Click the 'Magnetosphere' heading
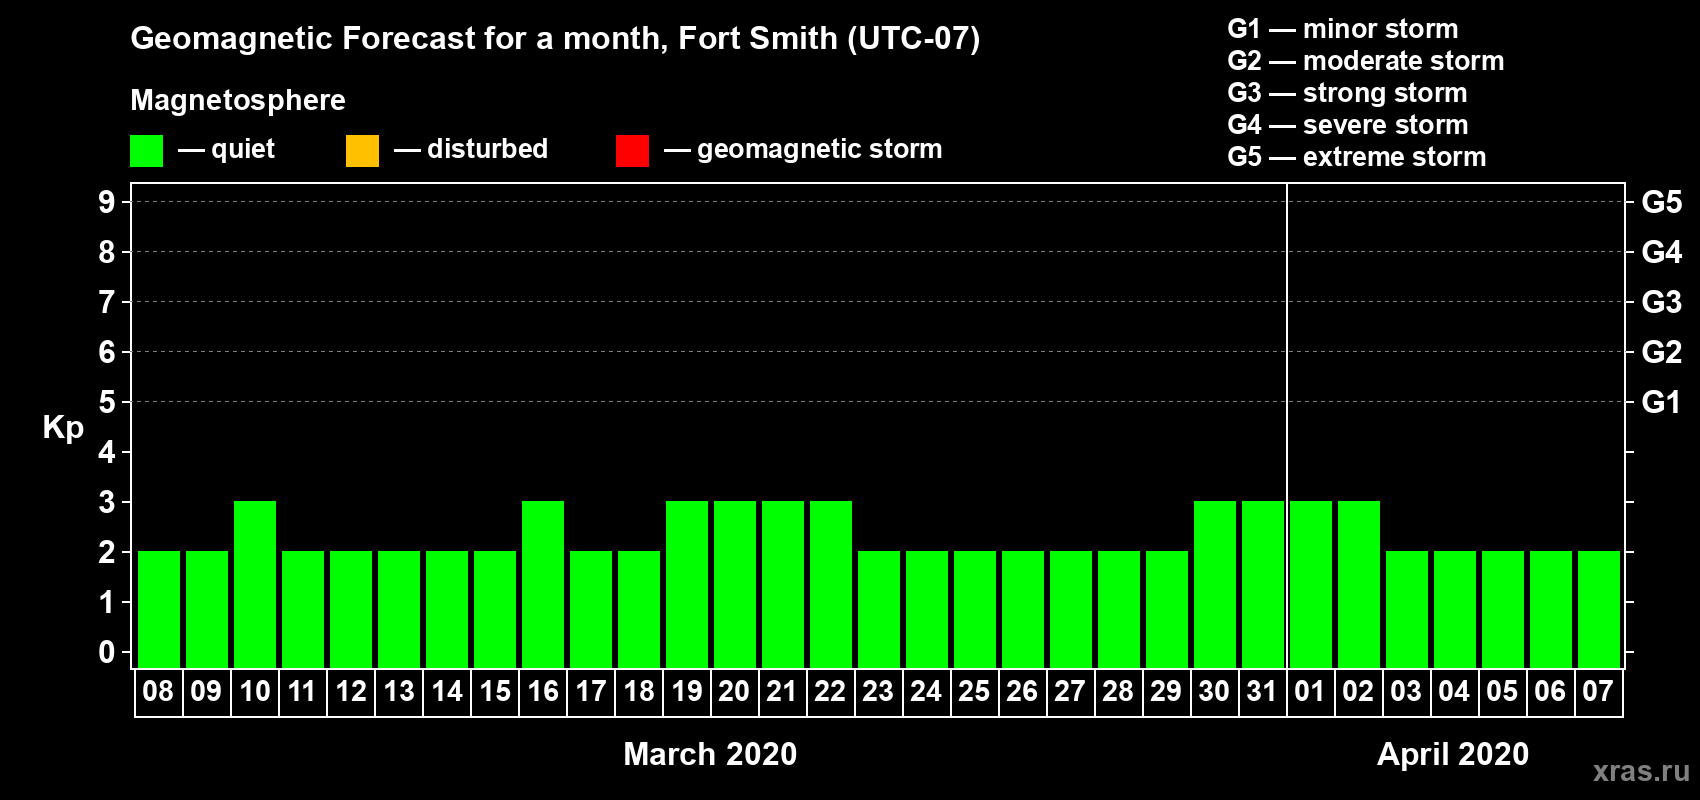Viewport: 1700px width, 800px height. (238, 100)
